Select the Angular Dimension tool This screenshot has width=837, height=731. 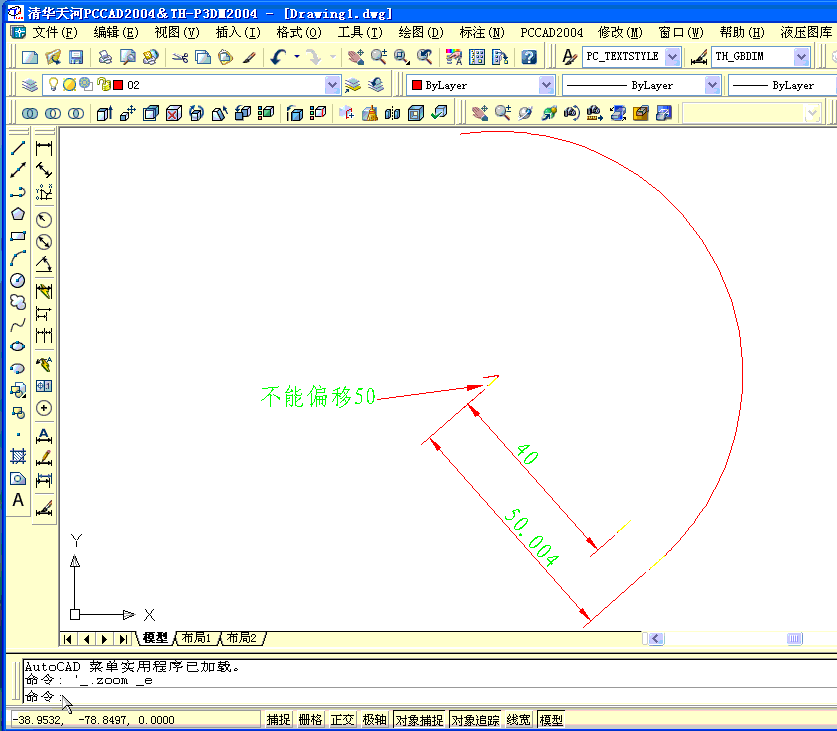[x=44, y=264]
